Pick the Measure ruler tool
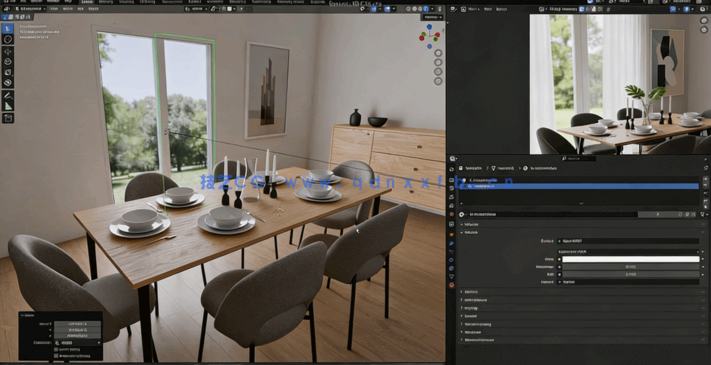711x365 pixels. coord(8,106)
